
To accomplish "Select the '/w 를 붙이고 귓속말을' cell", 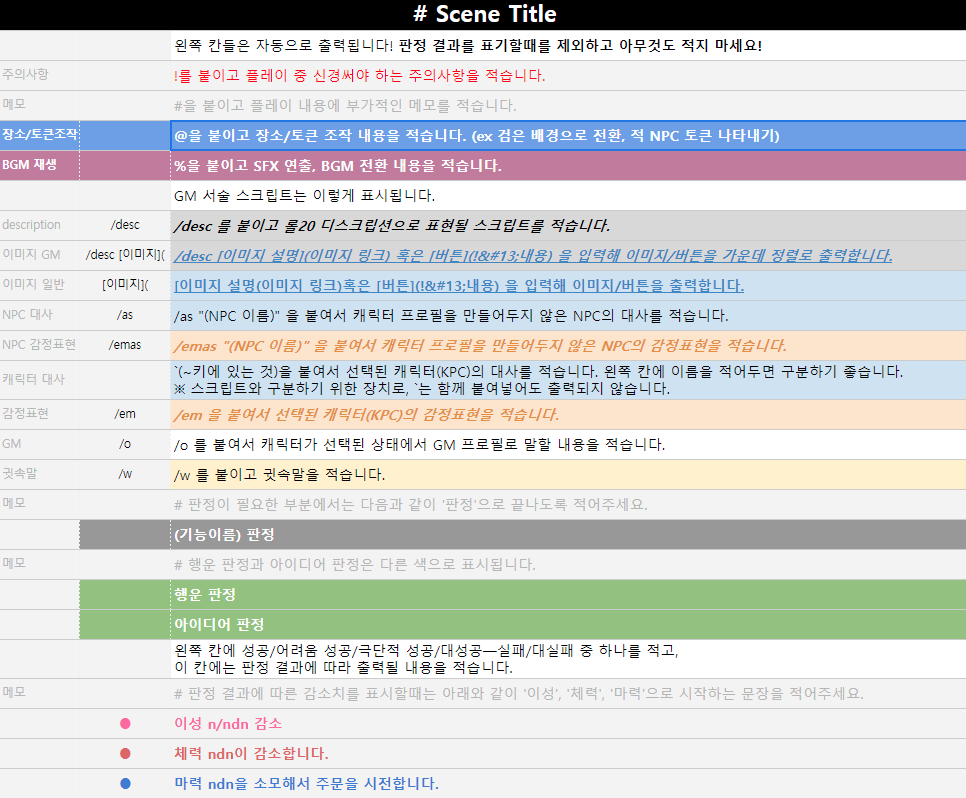I will 568,474.
